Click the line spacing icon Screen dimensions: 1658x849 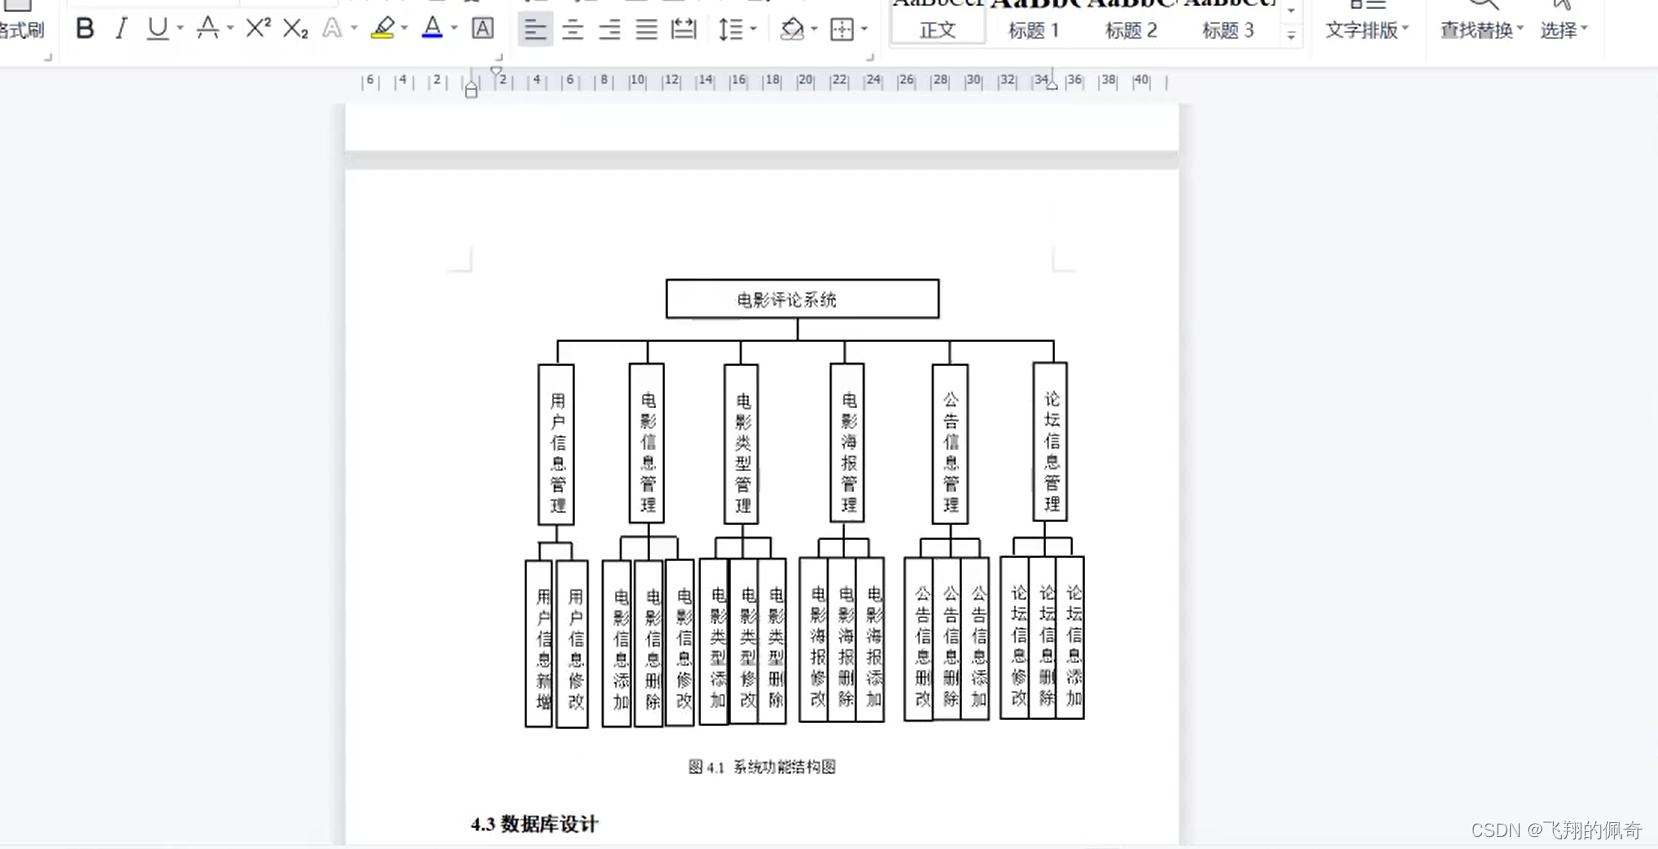730,30
